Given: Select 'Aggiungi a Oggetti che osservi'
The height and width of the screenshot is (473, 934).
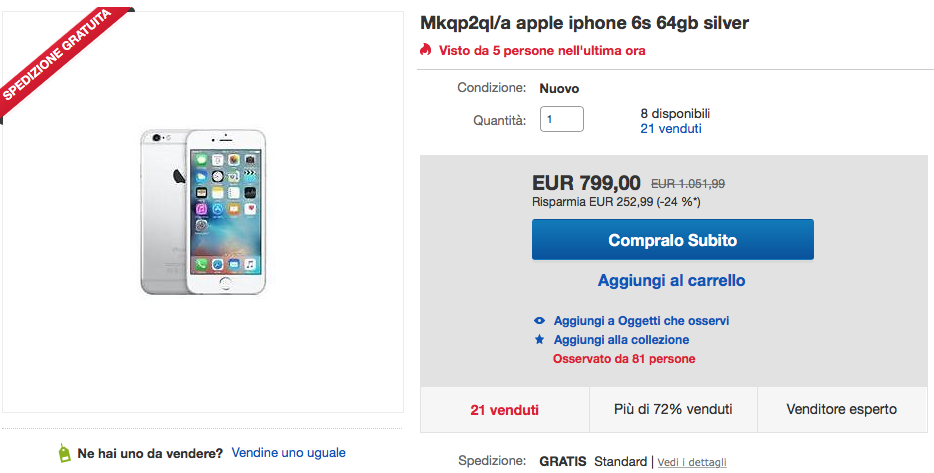Looking at the screenshot, I should pyautogui.click(x=641, y=321).
